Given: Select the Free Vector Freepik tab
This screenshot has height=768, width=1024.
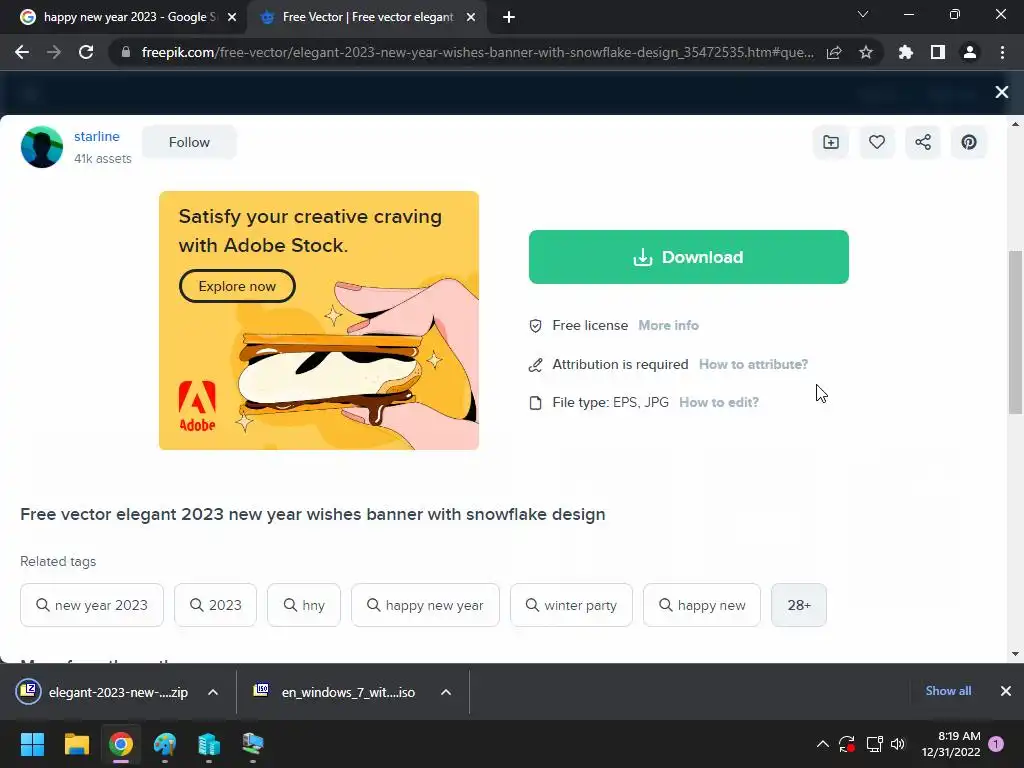Looking at the screenshot, I should click(367, 18).
